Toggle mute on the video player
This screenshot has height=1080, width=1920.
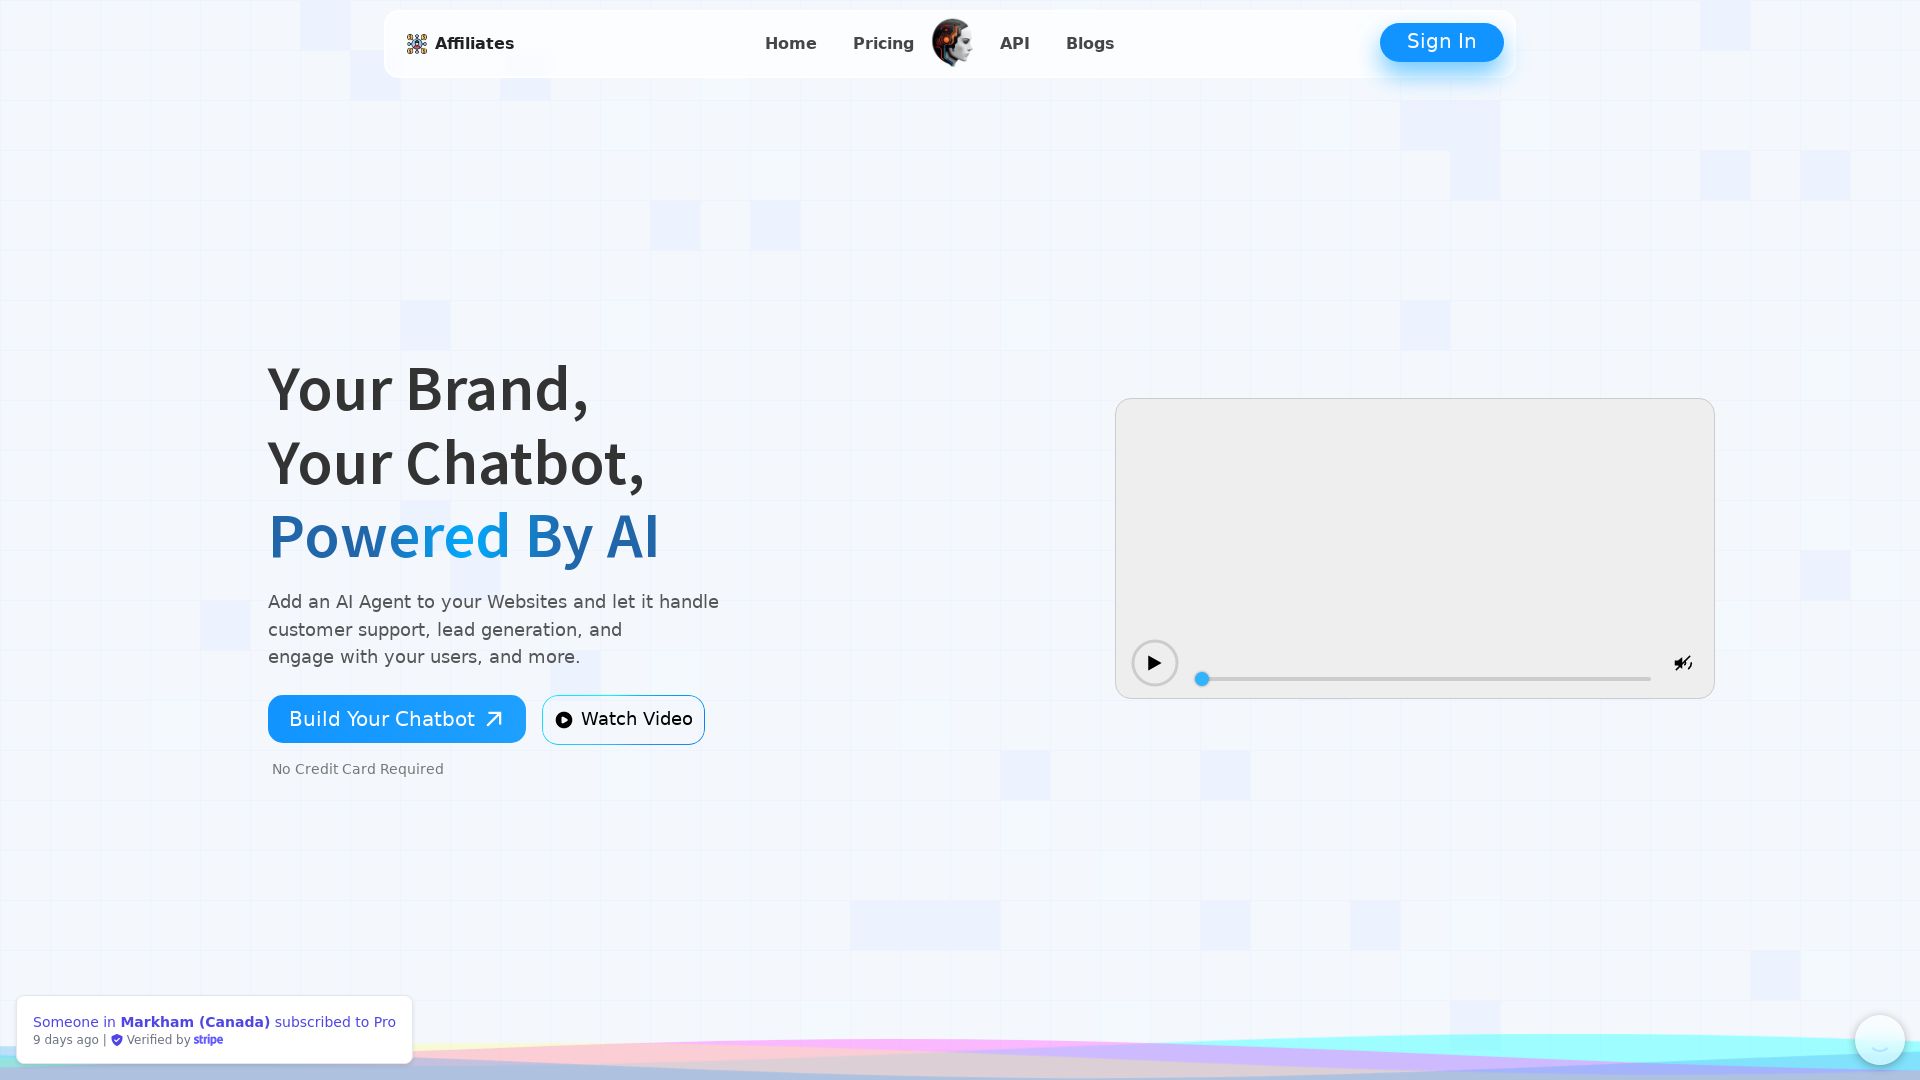point(1684,663)
